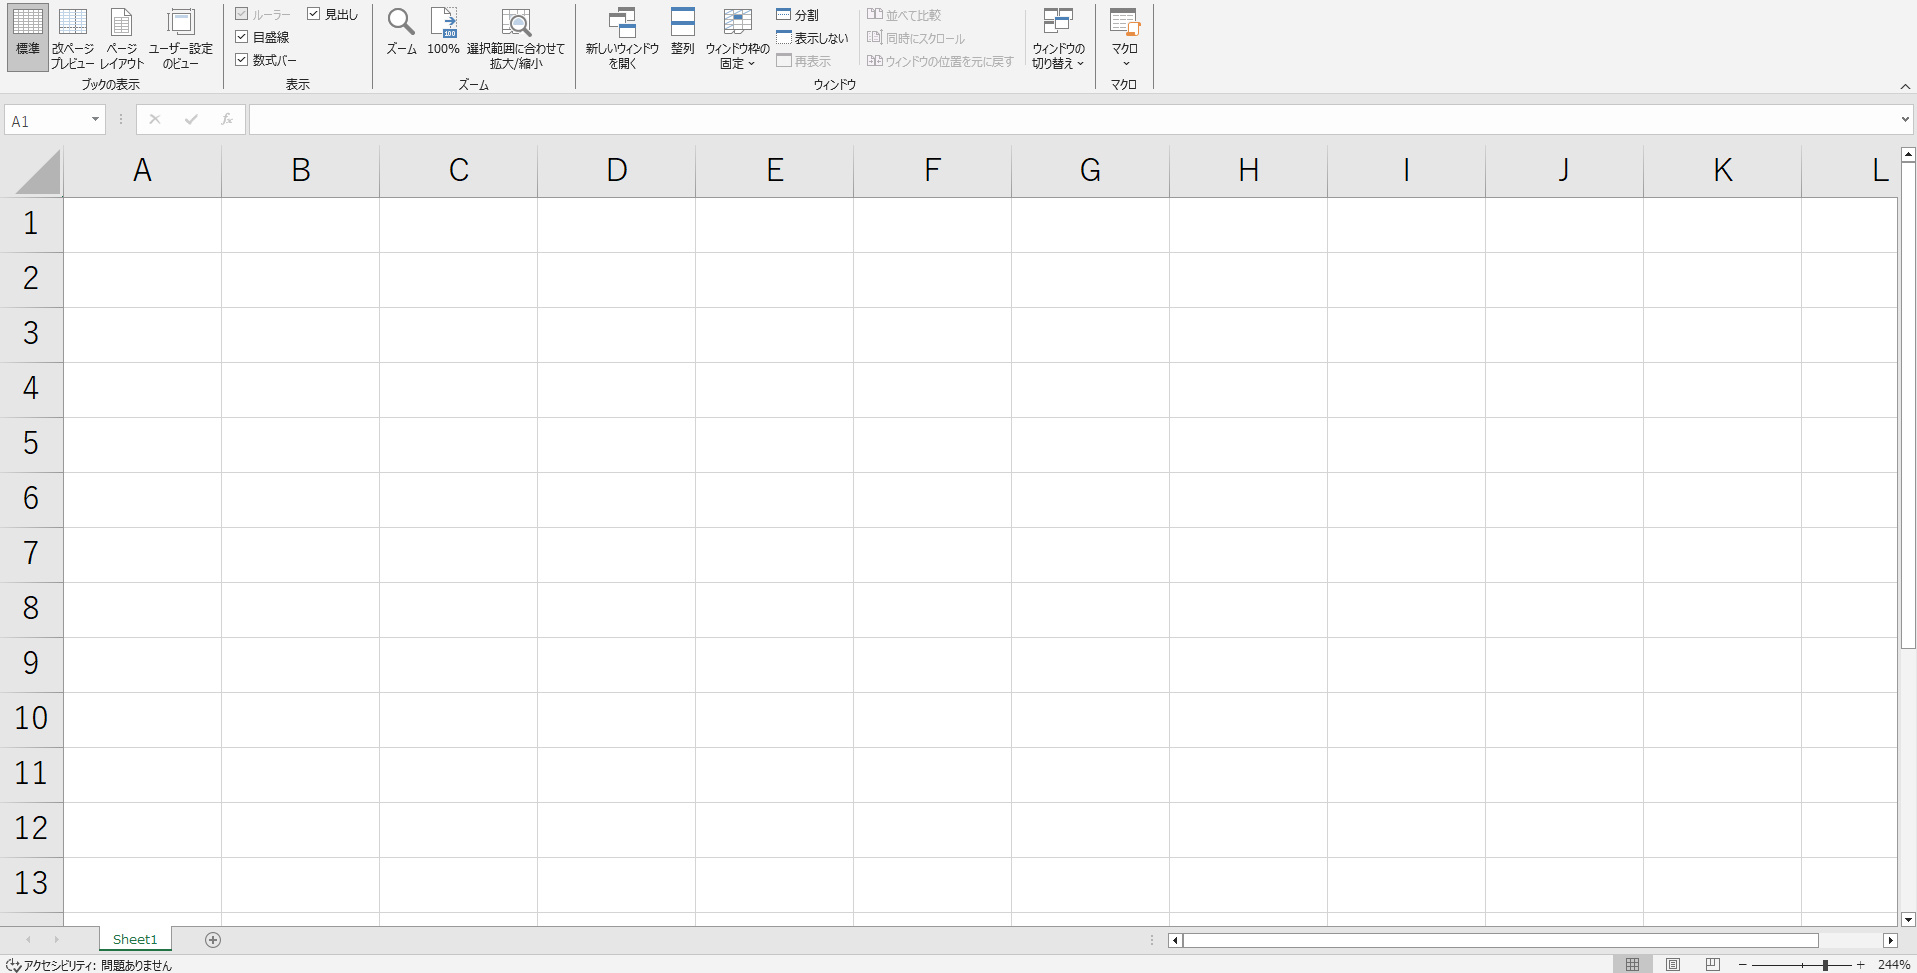Click 並べて比較 side by side
Image resolution: width=1917 pixels, height=973 pixels.
tap(904, 15)
